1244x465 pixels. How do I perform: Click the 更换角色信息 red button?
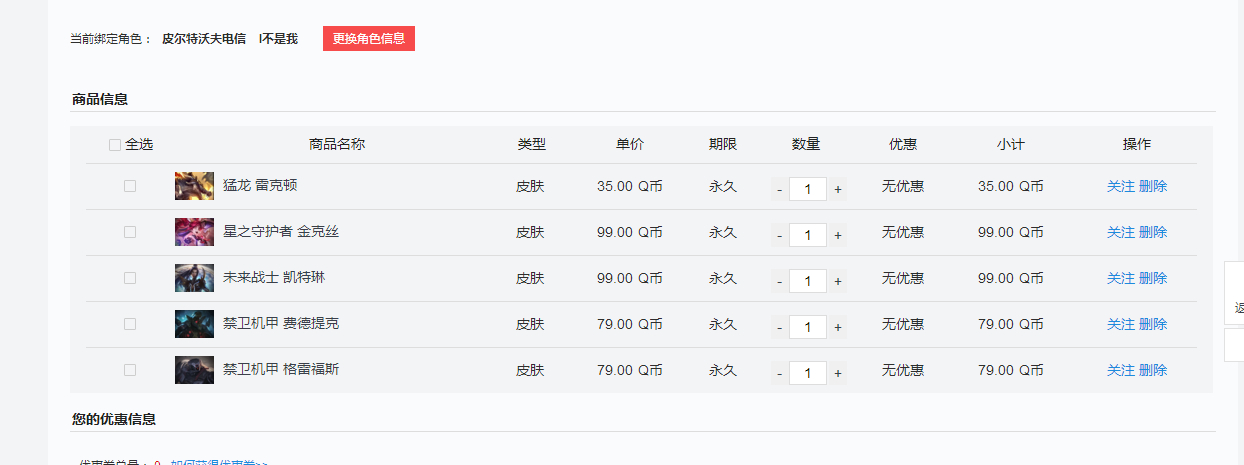click(369, 38)
